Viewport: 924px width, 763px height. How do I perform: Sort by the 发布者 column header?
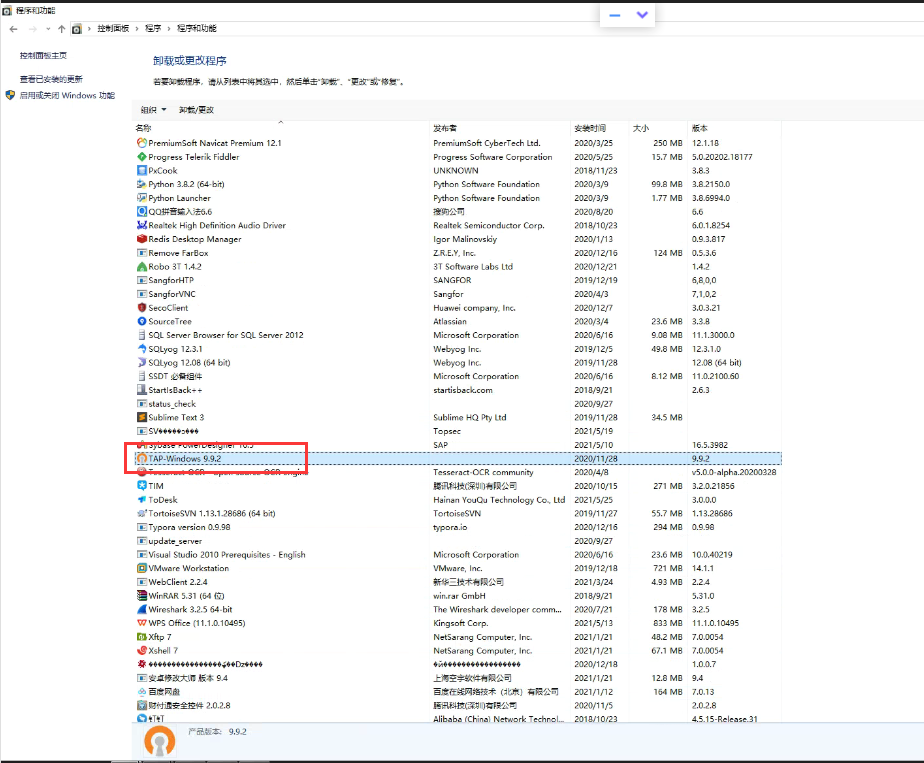[500, 128]
